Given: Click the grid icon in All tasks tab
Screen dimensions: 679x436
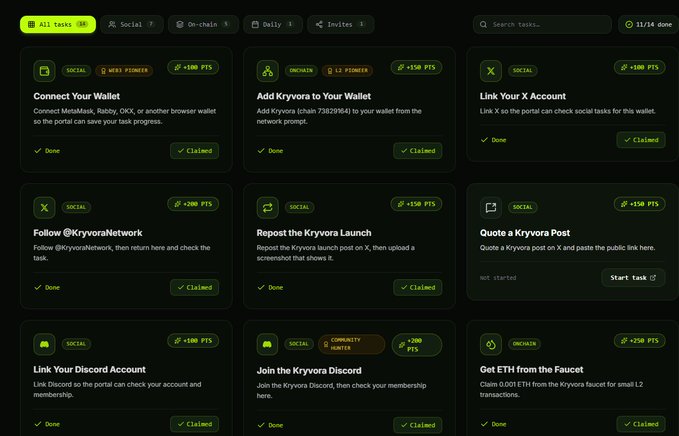Looking at the screenshot, I should (32, 25).
